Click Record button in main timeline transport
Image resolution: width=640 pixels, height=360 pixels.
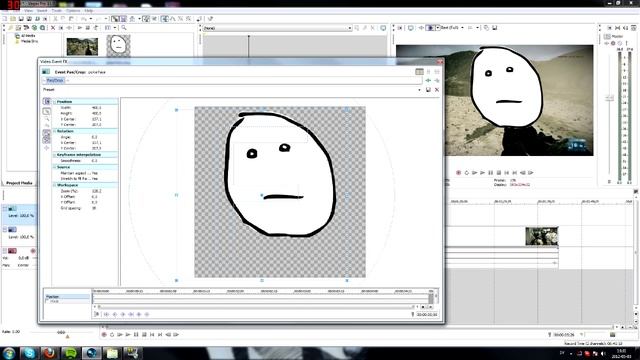(104, 335)
